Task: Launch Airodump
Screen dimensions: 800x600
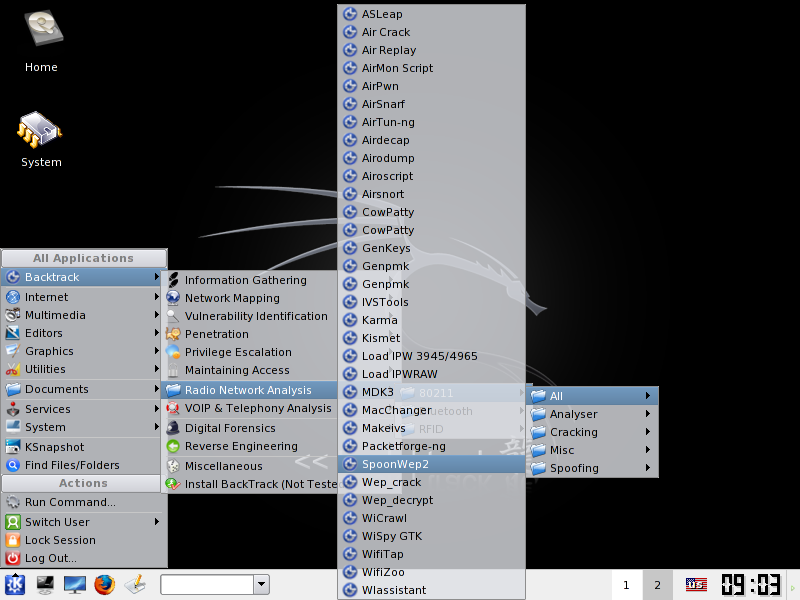Action: point(432,158)
